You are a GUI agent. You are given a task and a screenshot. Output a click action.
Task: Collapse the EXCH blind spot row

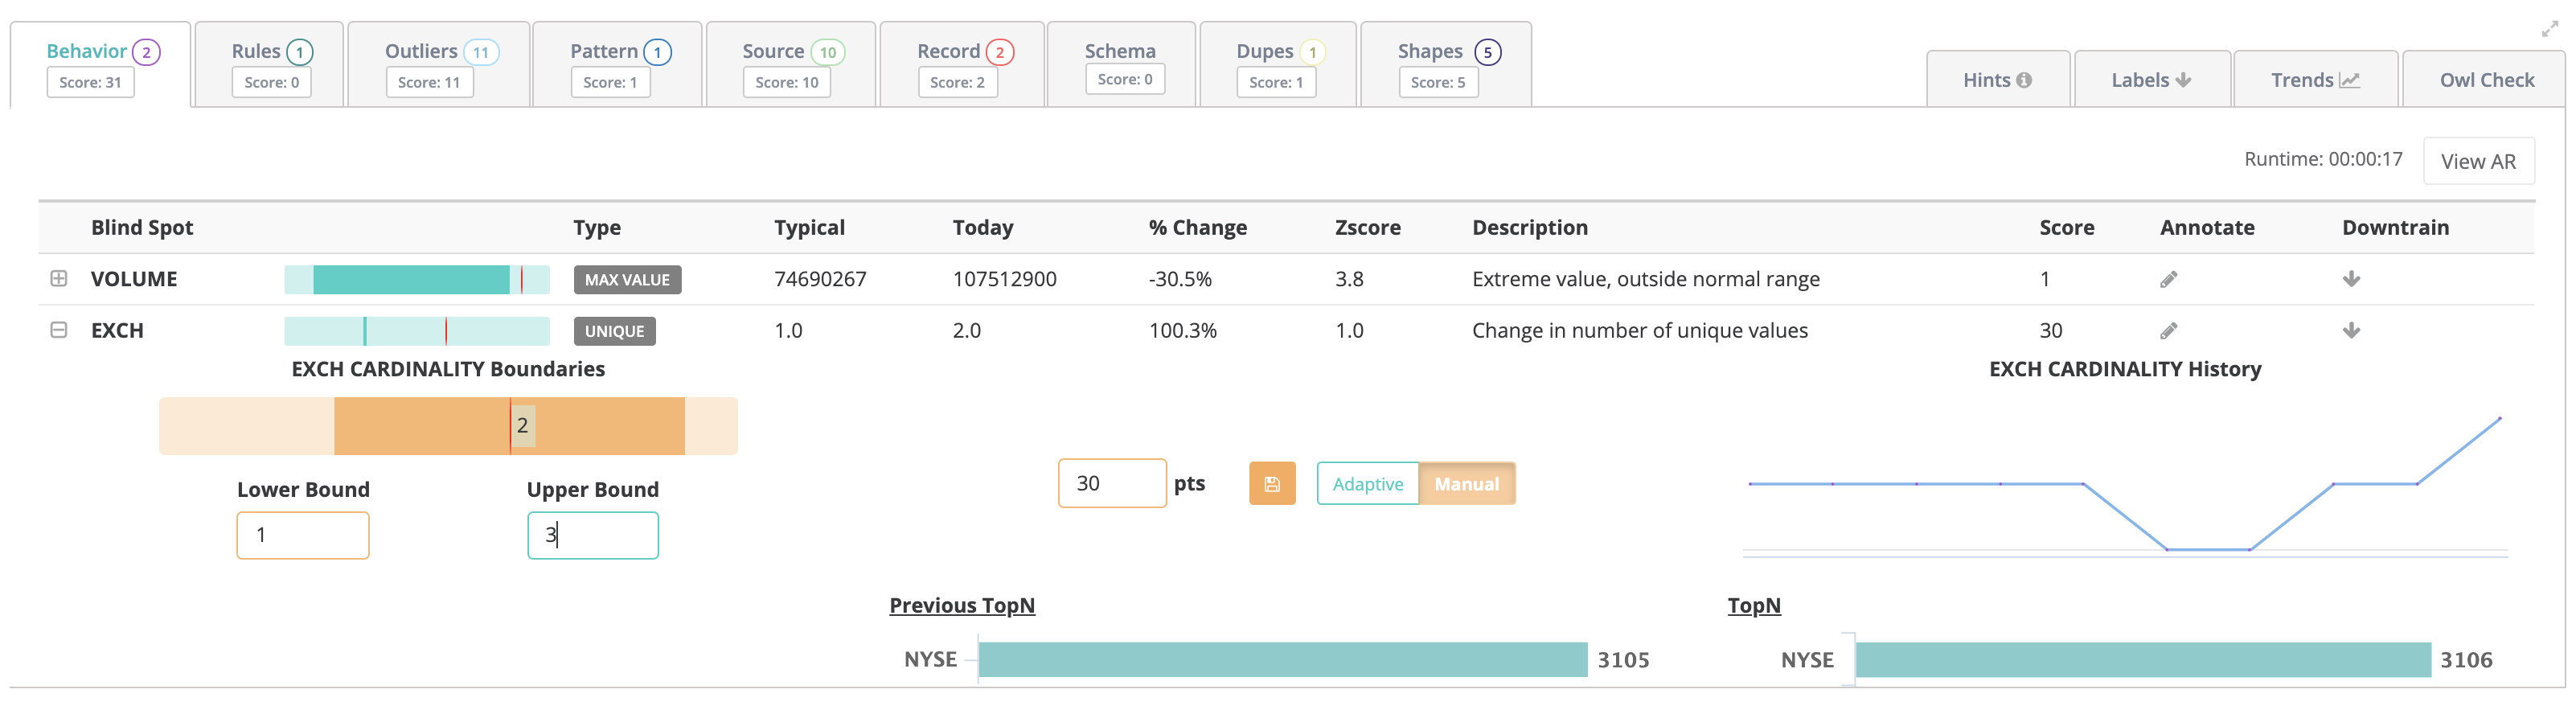pyautogui.click(x=59, y=330)
